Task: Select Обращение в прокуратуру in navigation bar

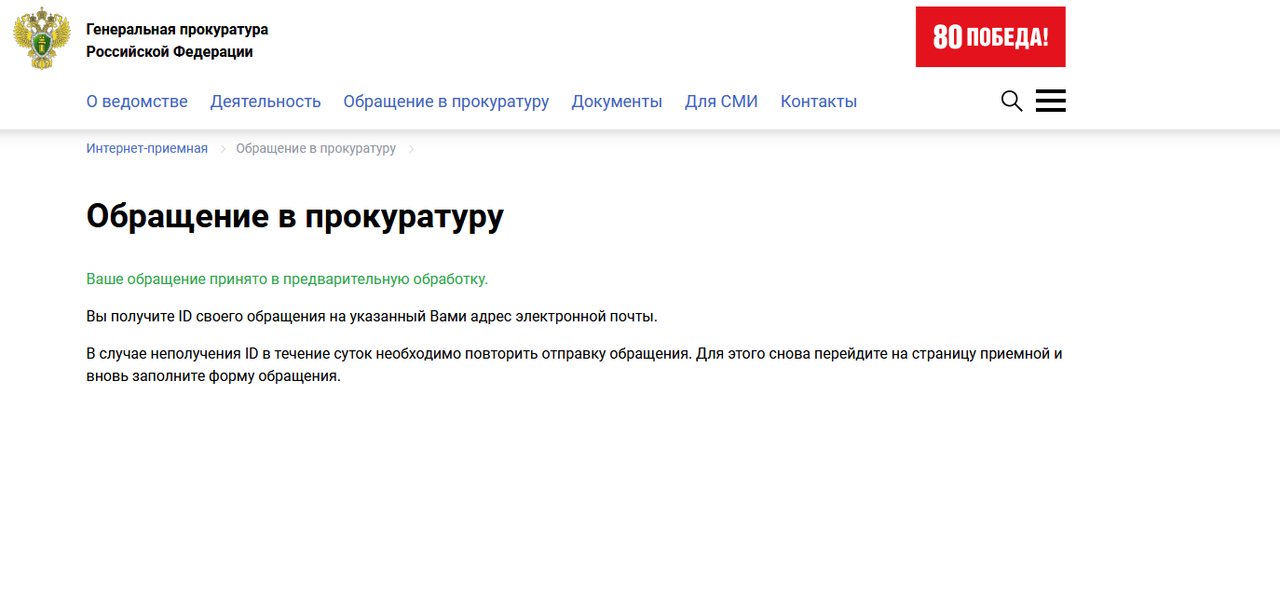Action: pos(446,101)
